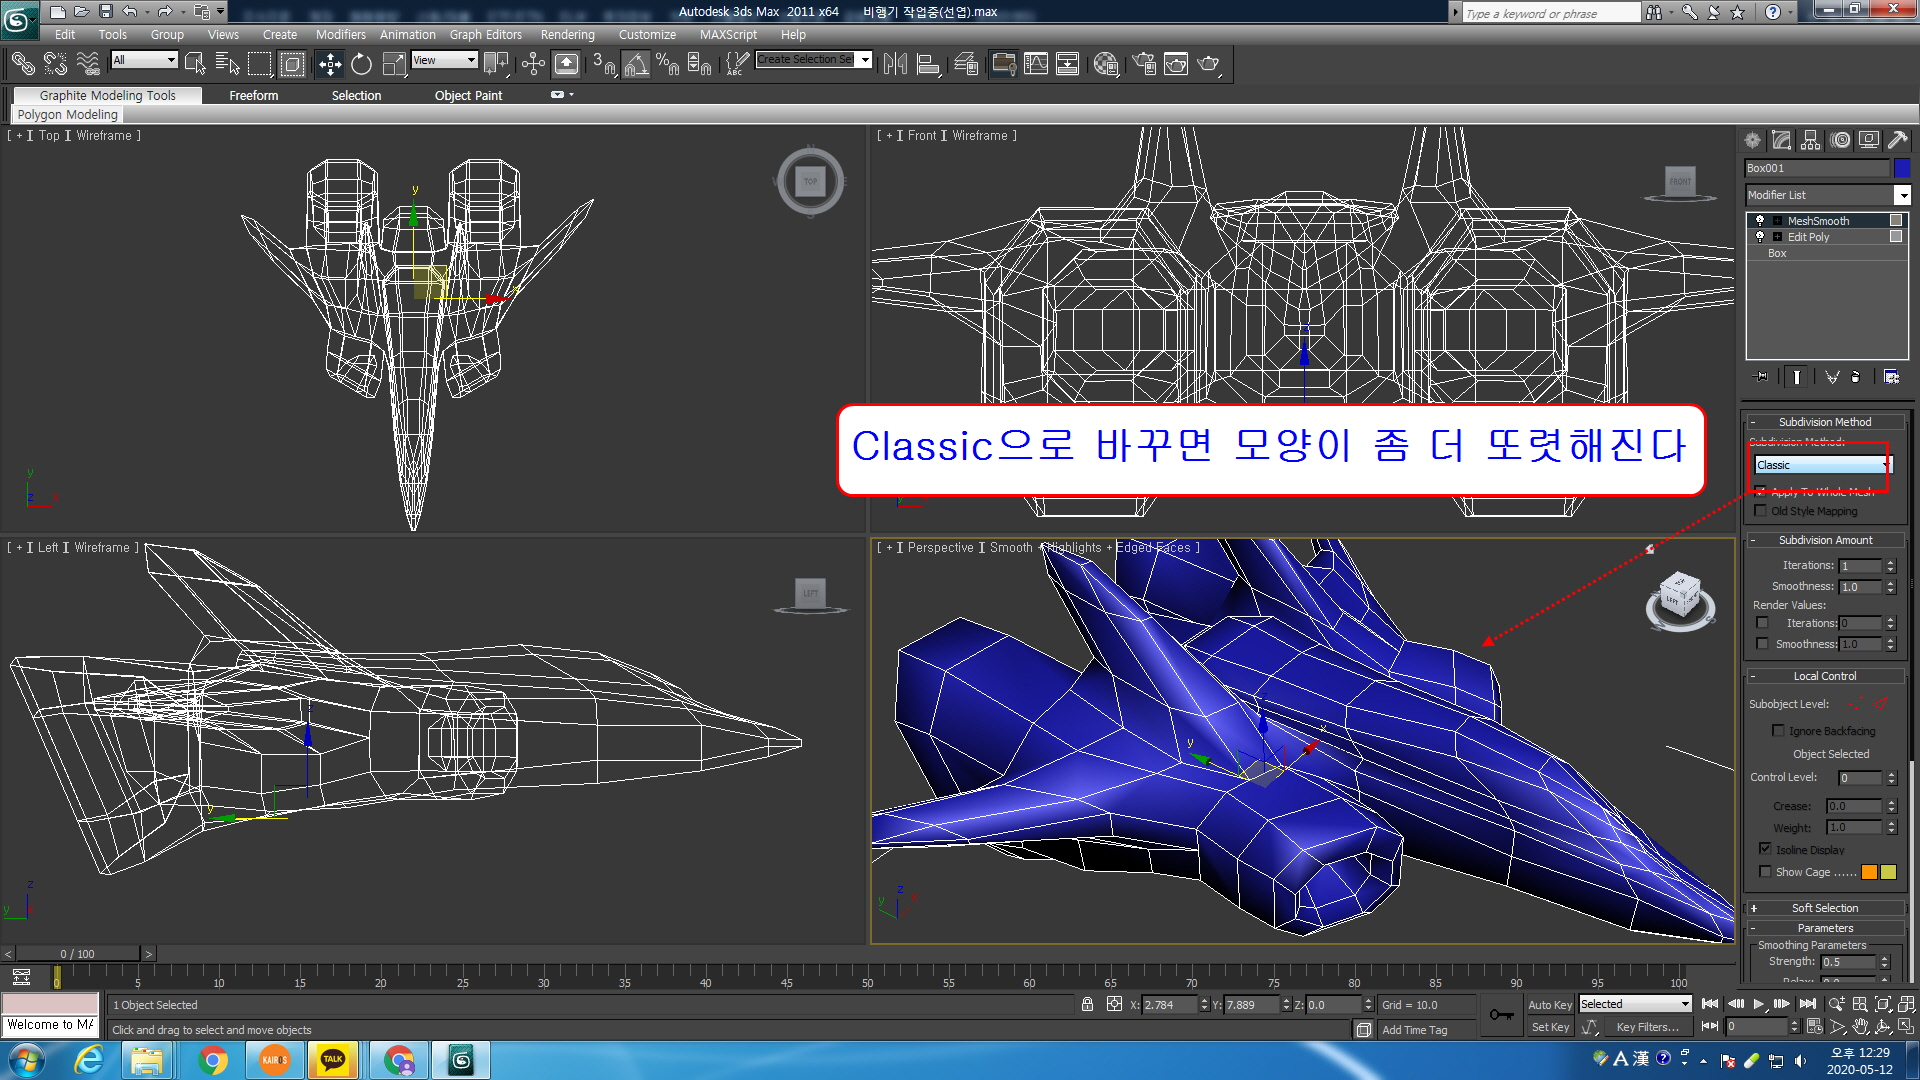The height and width of the screenshot is (1080, 1920).
Task: Select the Rotate tool in toolbar
Action: (x=361, y=64)
